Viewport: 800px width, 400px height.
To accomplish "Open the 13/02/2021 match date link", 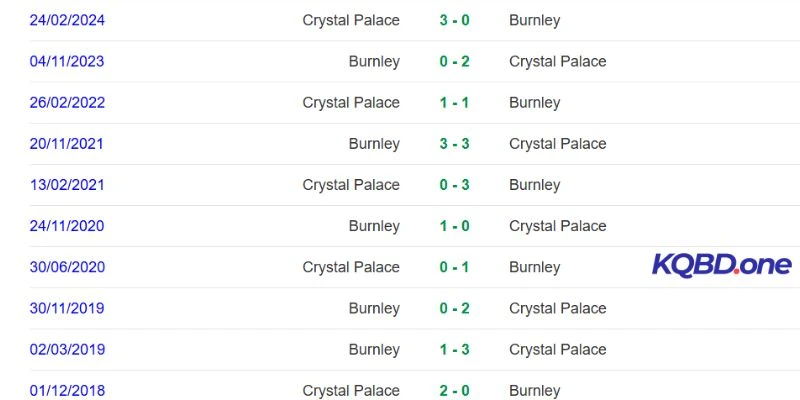I will tap(67, 185).
